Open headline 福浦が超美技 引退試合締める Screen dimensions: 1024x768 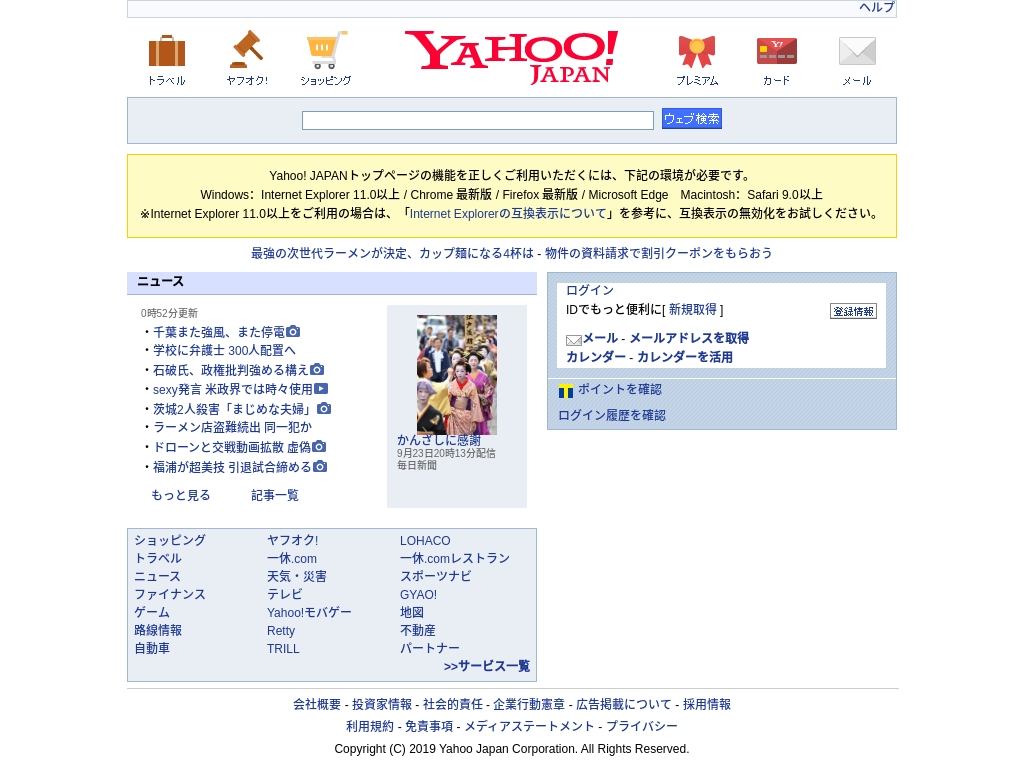click(232, 467)
